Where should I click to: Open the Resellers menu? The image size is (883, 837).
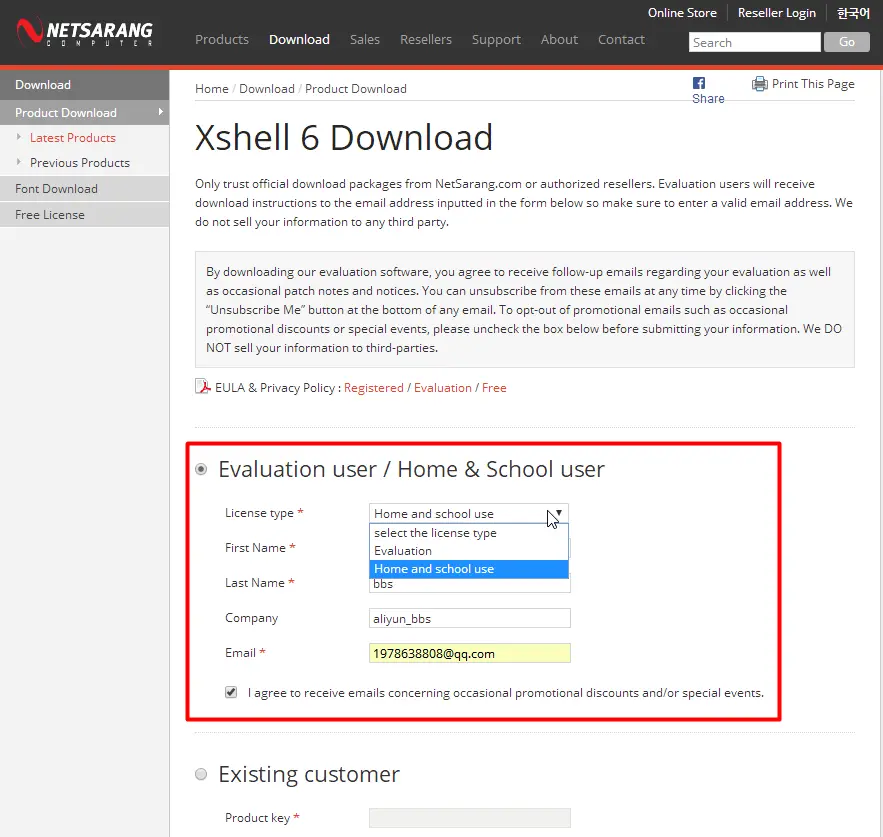tap(426, 39)
